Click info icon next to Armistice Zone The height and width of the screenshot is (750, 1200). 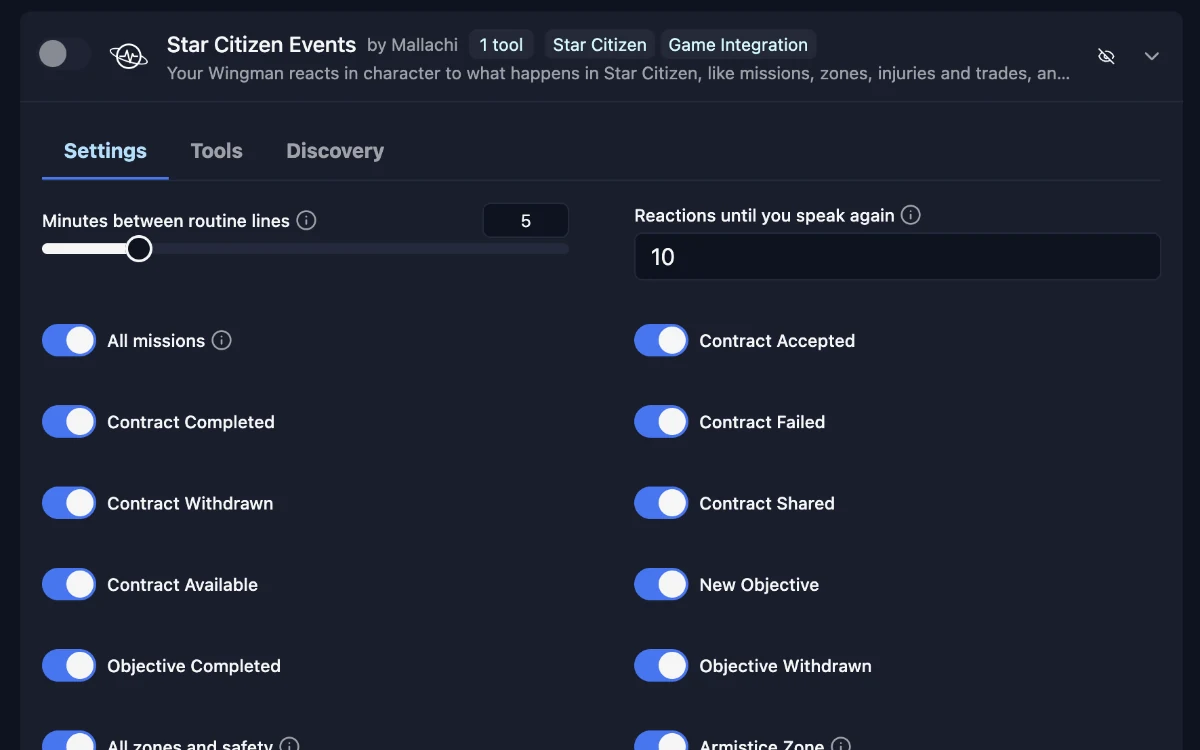tap(841, 745)
